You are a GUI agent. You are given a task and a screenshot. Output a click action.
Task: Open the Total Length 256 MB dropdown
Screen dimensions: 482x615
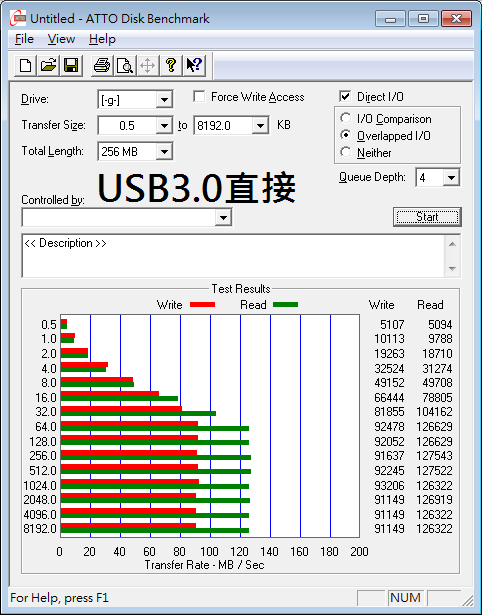coord(164,151)
